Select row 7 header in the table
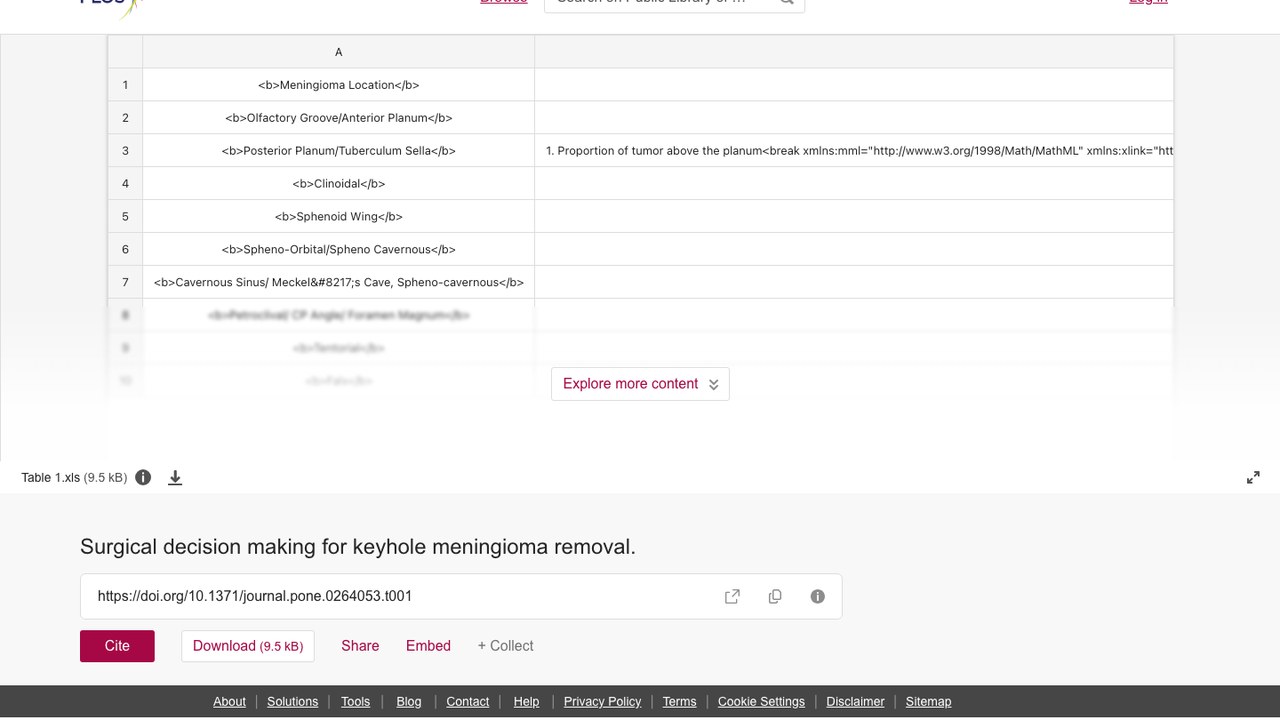Viewport: 1280px width, 720px height. click(x=125, y=282)
